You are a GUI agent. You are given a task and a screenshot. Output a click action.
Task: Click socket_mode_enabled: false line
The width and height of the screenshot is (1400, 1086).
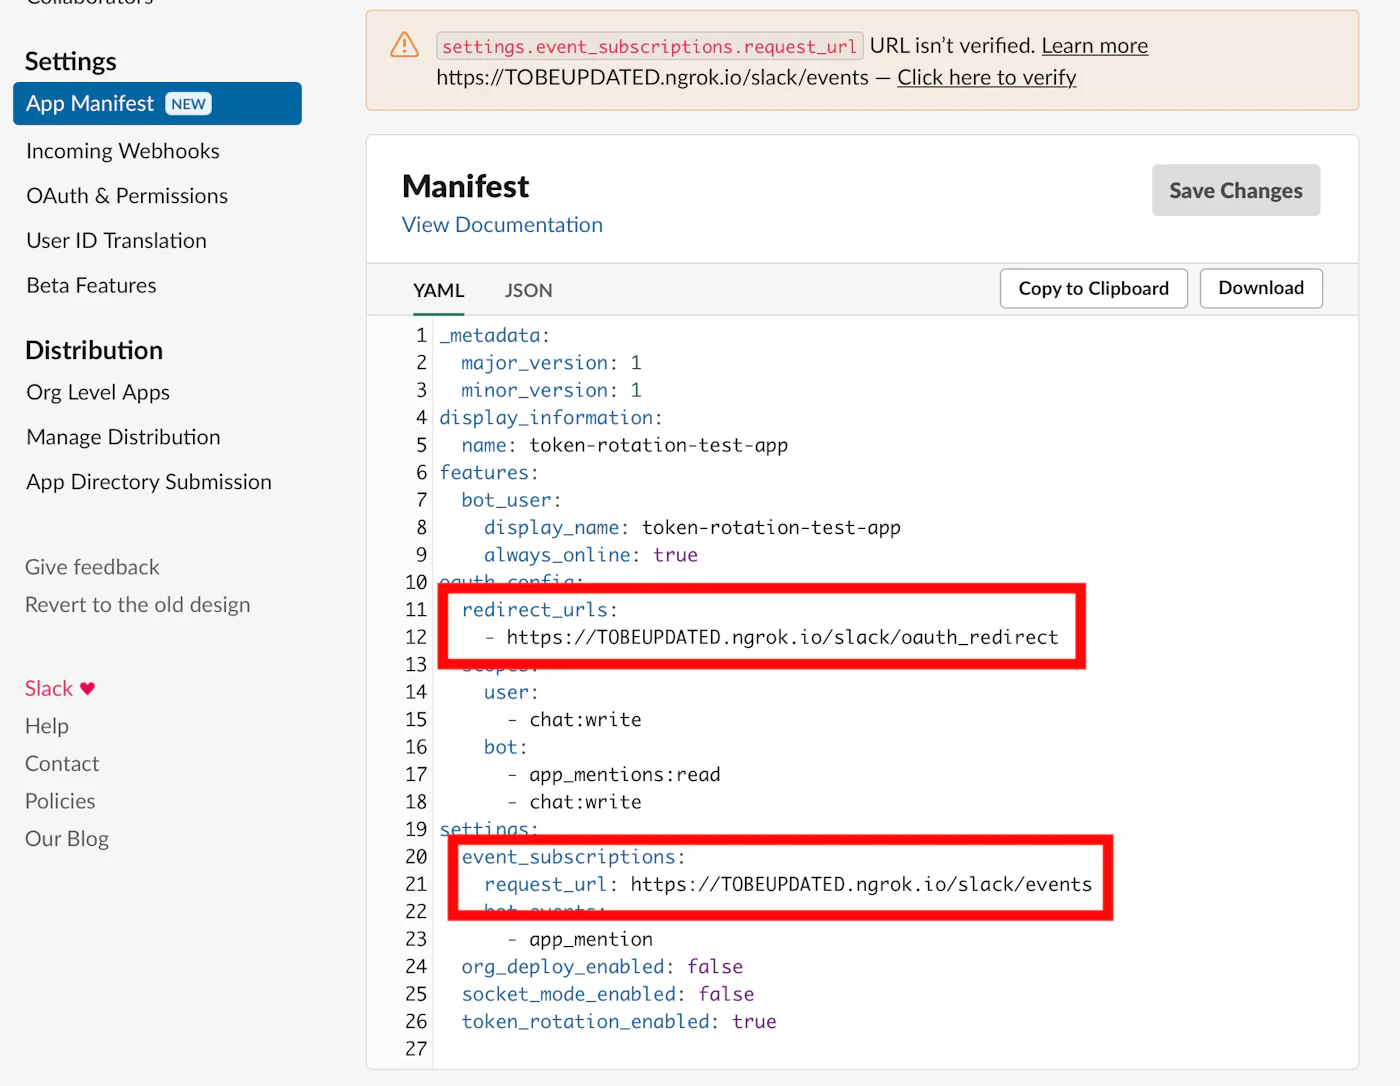click(608, 994)
